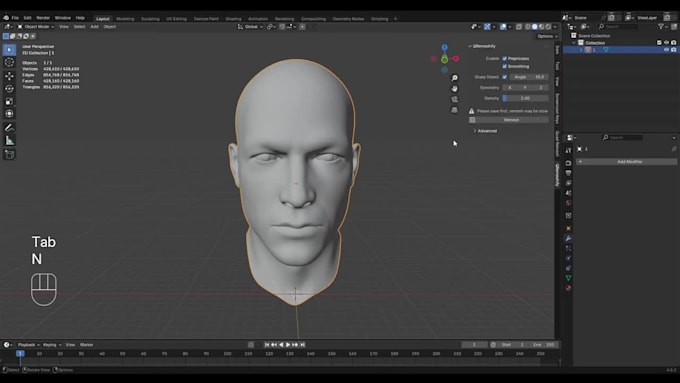Jump to the first frame in timeline
Image resolution: width=680 pixels, height=383 pixels.
tap(267, 344)
